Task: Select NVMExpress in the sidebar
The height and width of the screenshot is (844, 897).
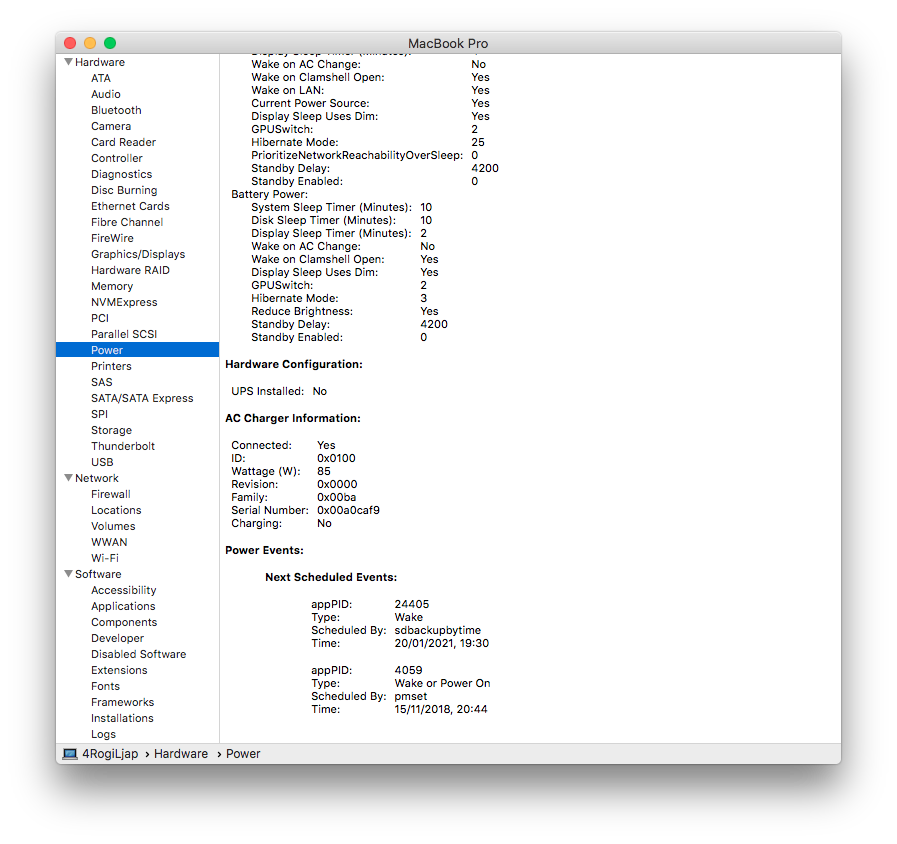Action: (x=124, y=303)
